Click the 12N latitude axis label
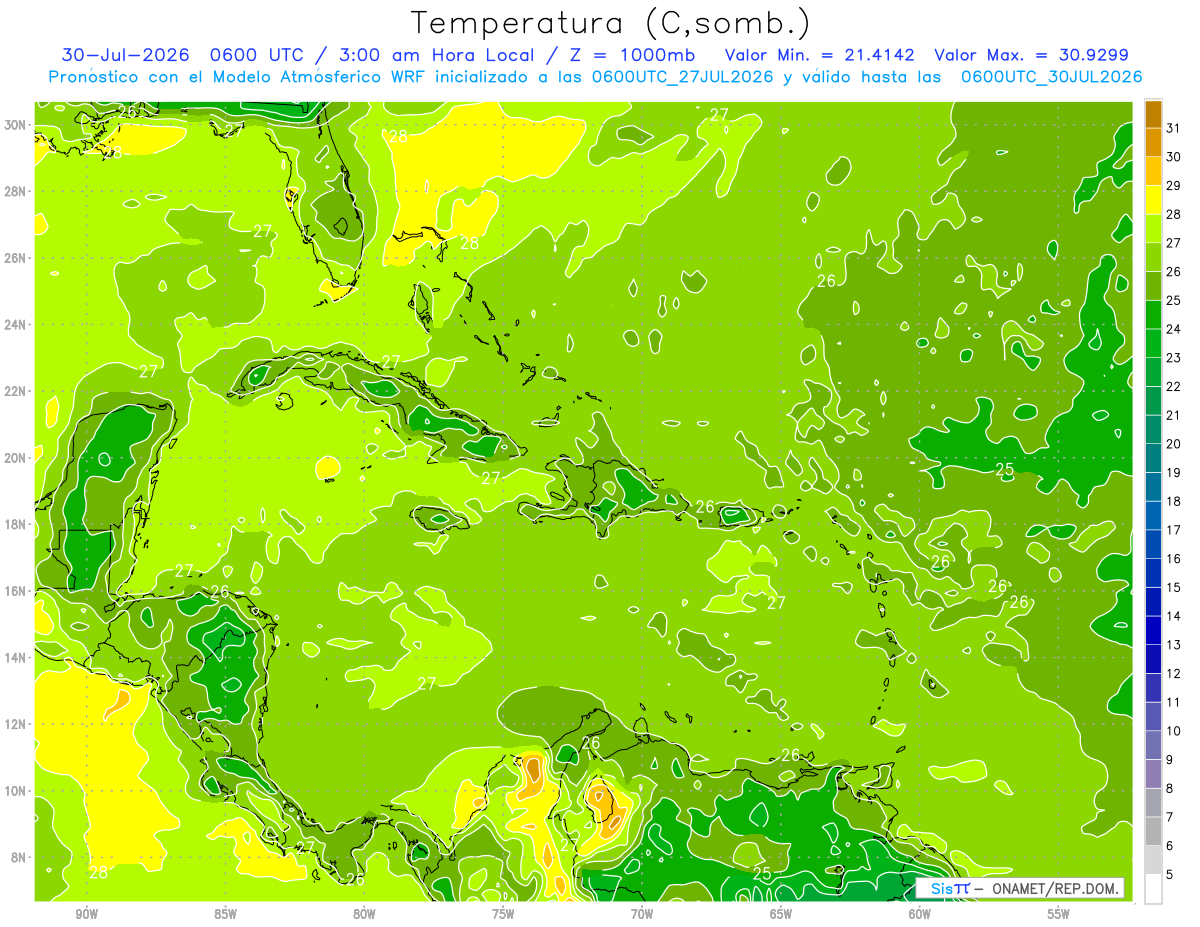1200x927 pixels. [x=17, y=724]
